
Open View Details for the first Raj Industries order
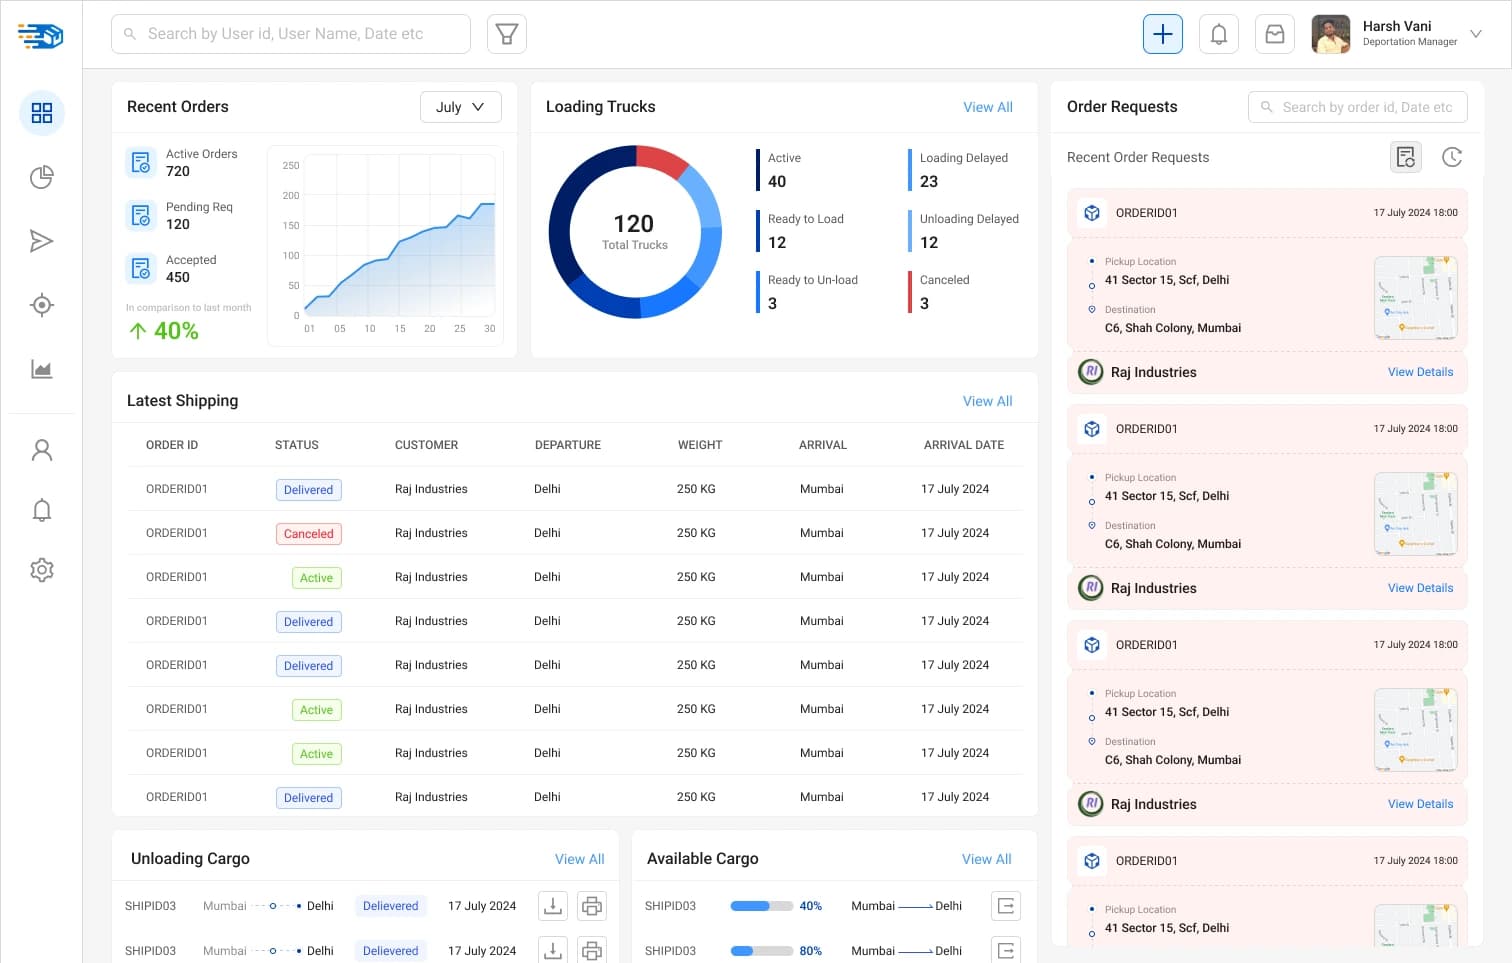click(1420, 371)
